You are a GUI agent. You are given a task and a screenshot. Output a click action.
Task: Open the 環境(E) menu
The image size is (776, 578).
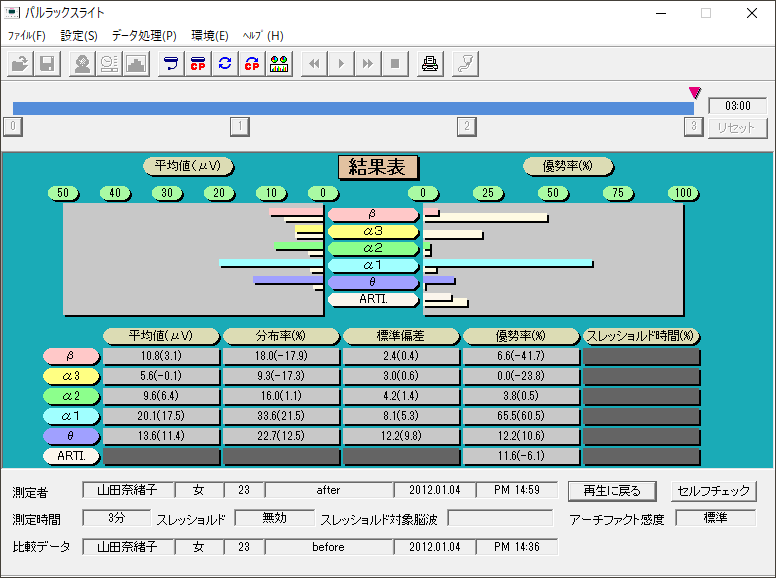click(x=210, y=36)
